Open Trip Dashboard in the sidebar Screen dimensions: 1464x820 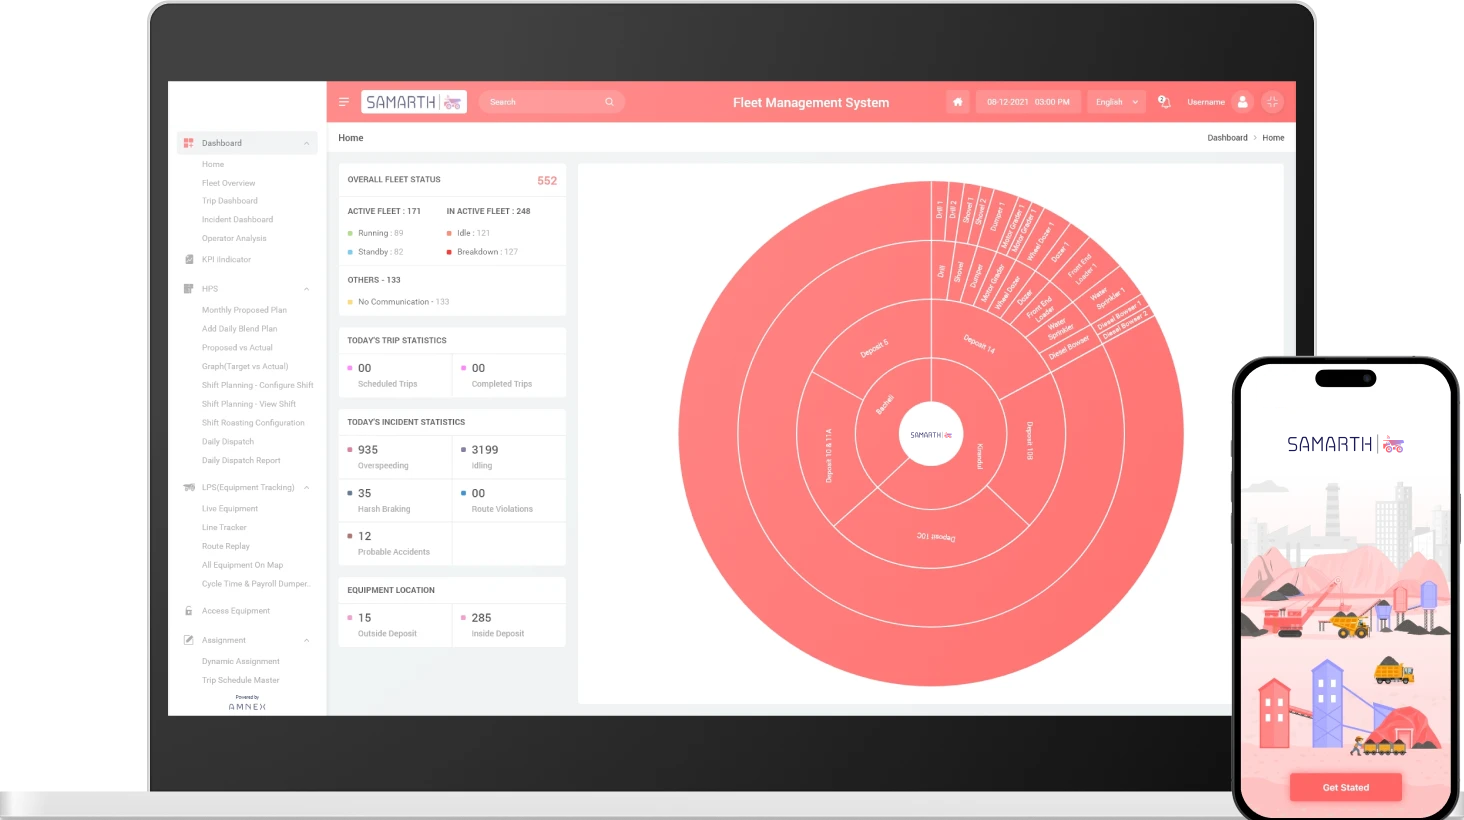pos(230,201)
